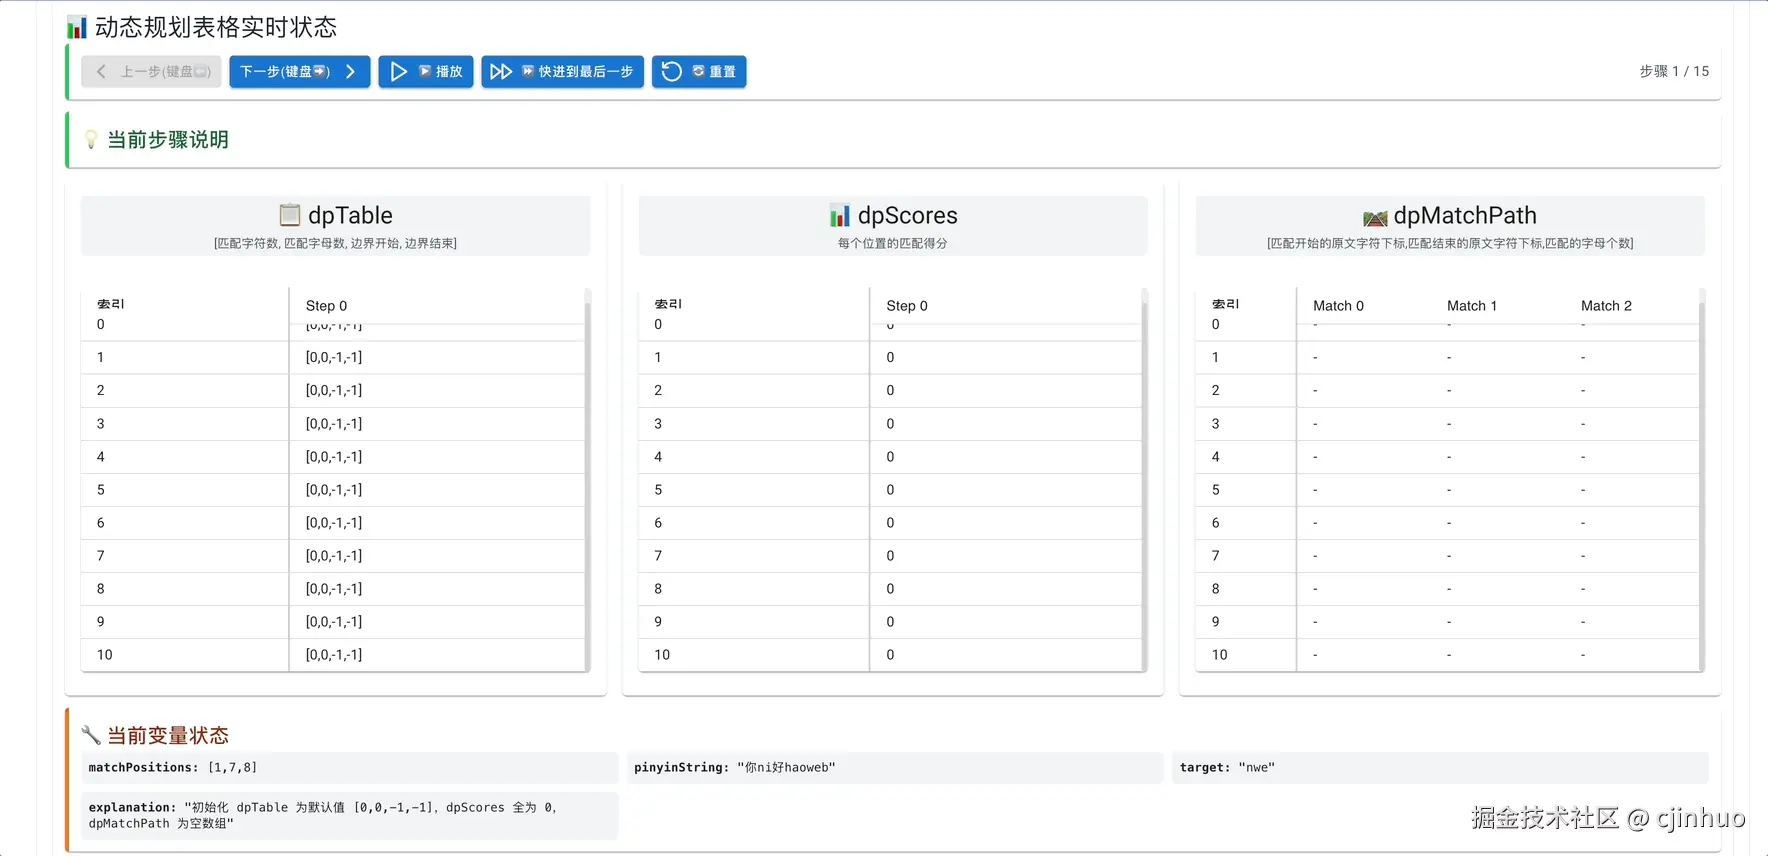Click the bar chart icon beside dpScores
This screenshot has width=1768, height=856.
(x=840, y=216)
